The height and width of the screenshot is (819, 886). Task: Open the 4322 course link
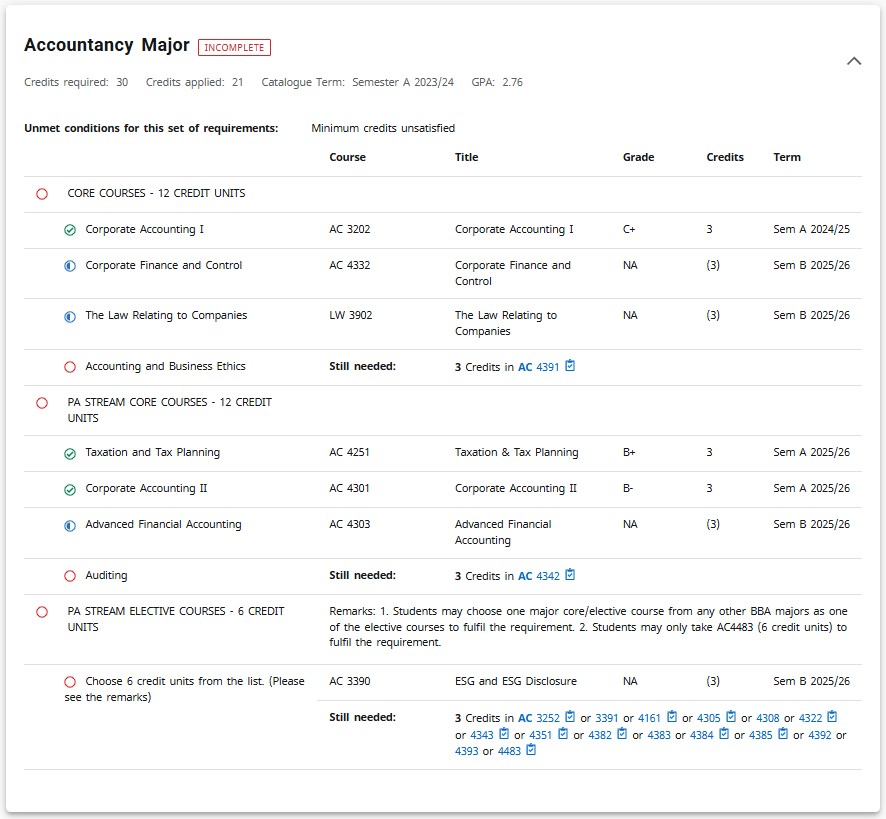pos(810,718)
